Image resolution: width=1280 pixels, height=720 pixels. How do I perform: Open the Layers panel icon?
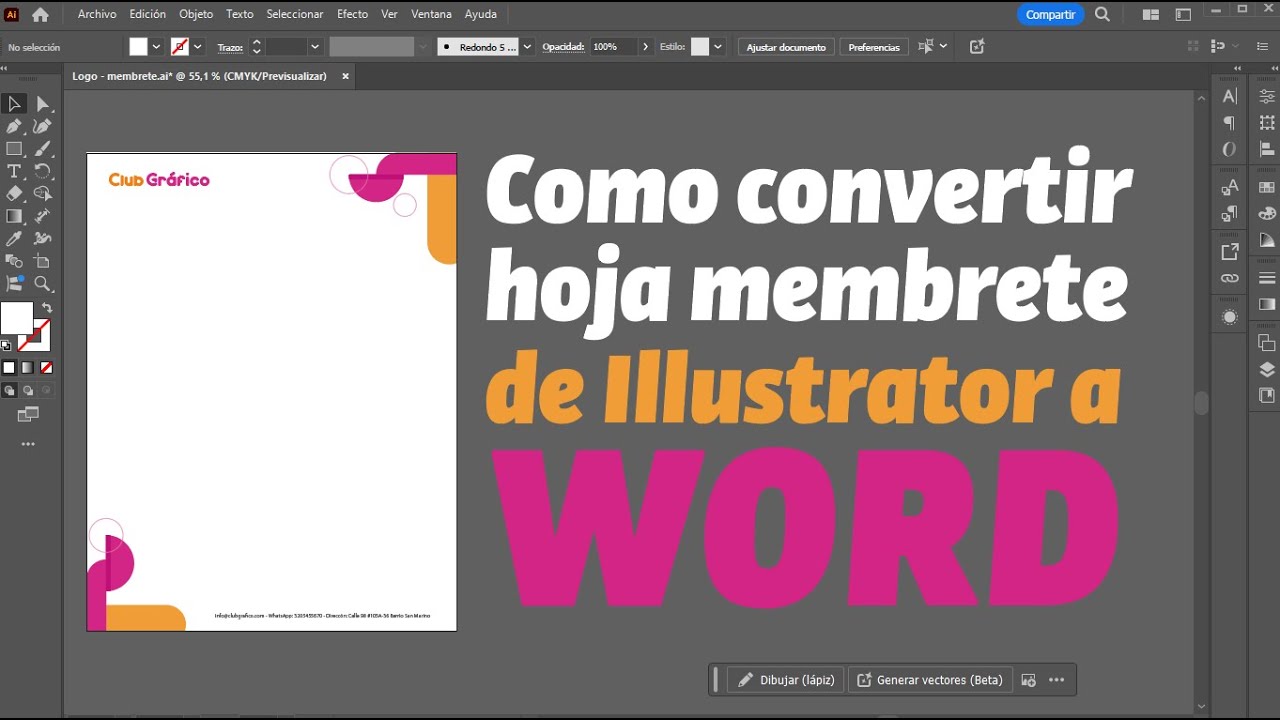1267,369
